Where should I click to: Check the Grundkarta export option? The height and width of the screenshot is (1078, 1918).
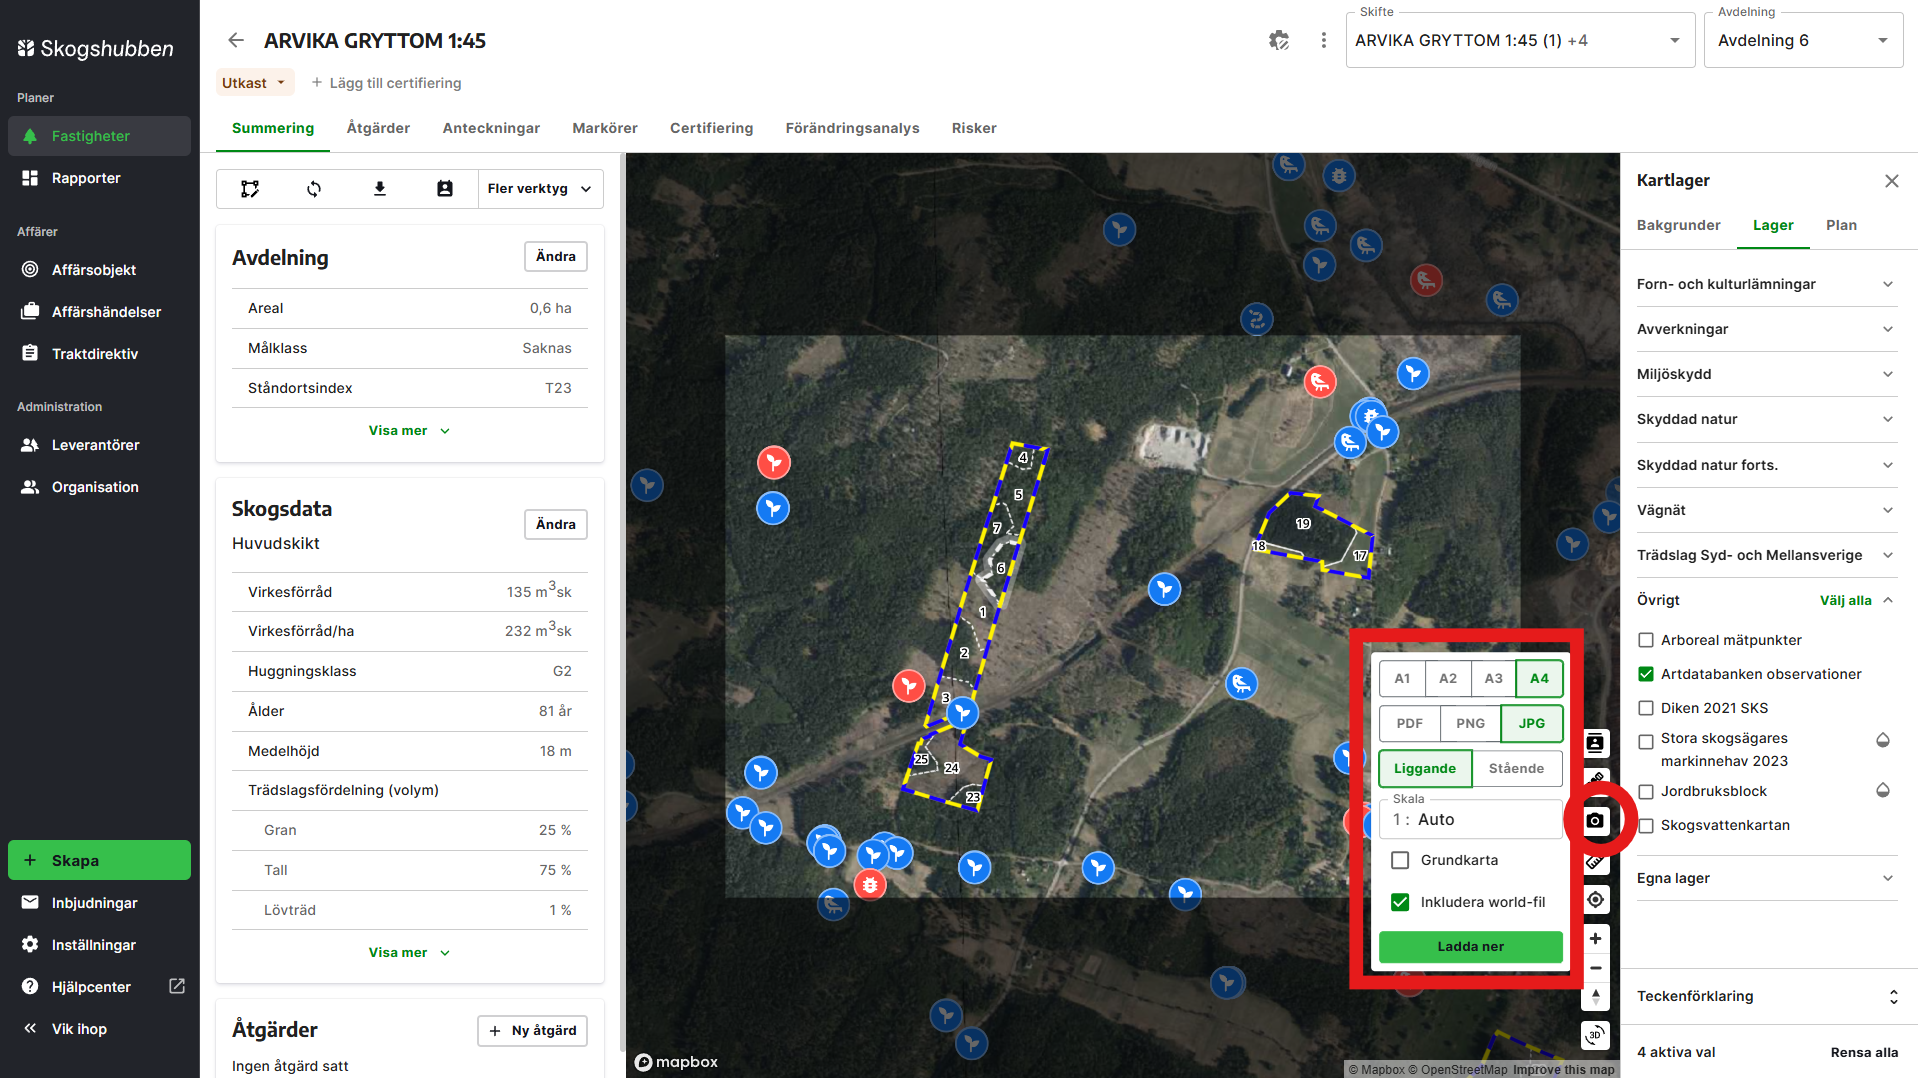click(x=1400, y=860)
